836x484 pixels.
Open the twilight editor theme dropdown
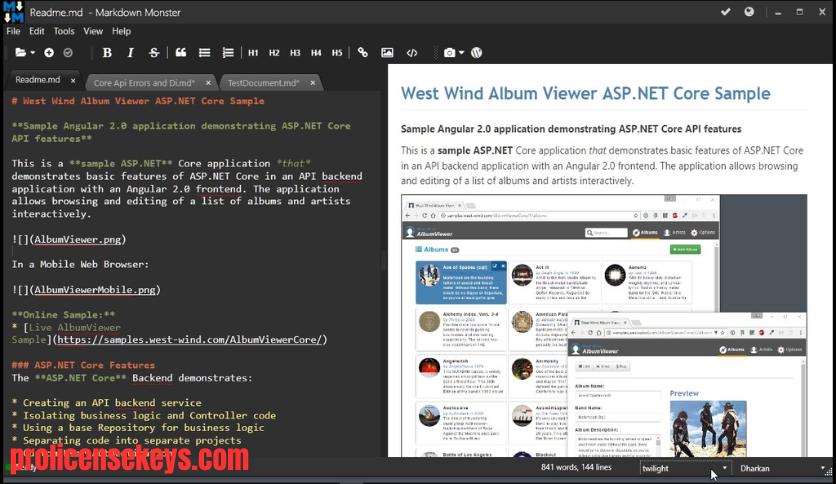coord(685,468)
